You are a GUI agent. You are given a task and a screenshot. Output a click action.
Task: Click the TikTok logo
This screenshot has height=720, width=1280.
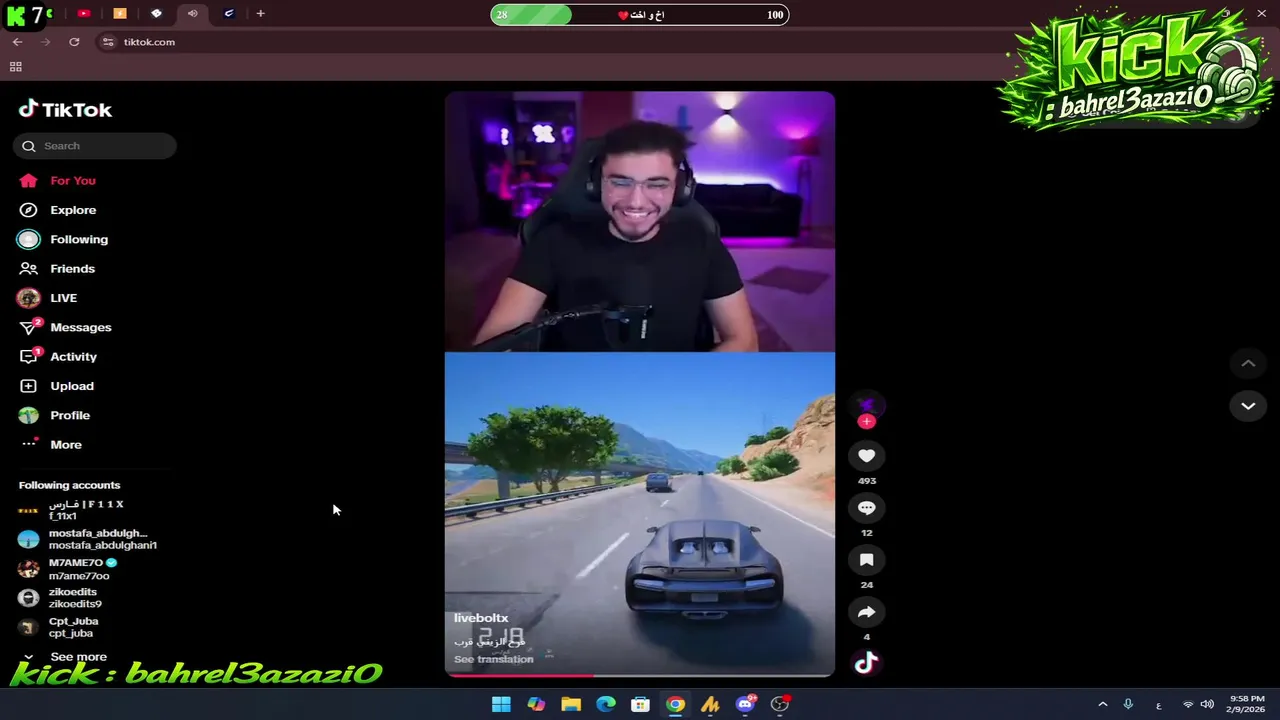coord(65,109)
